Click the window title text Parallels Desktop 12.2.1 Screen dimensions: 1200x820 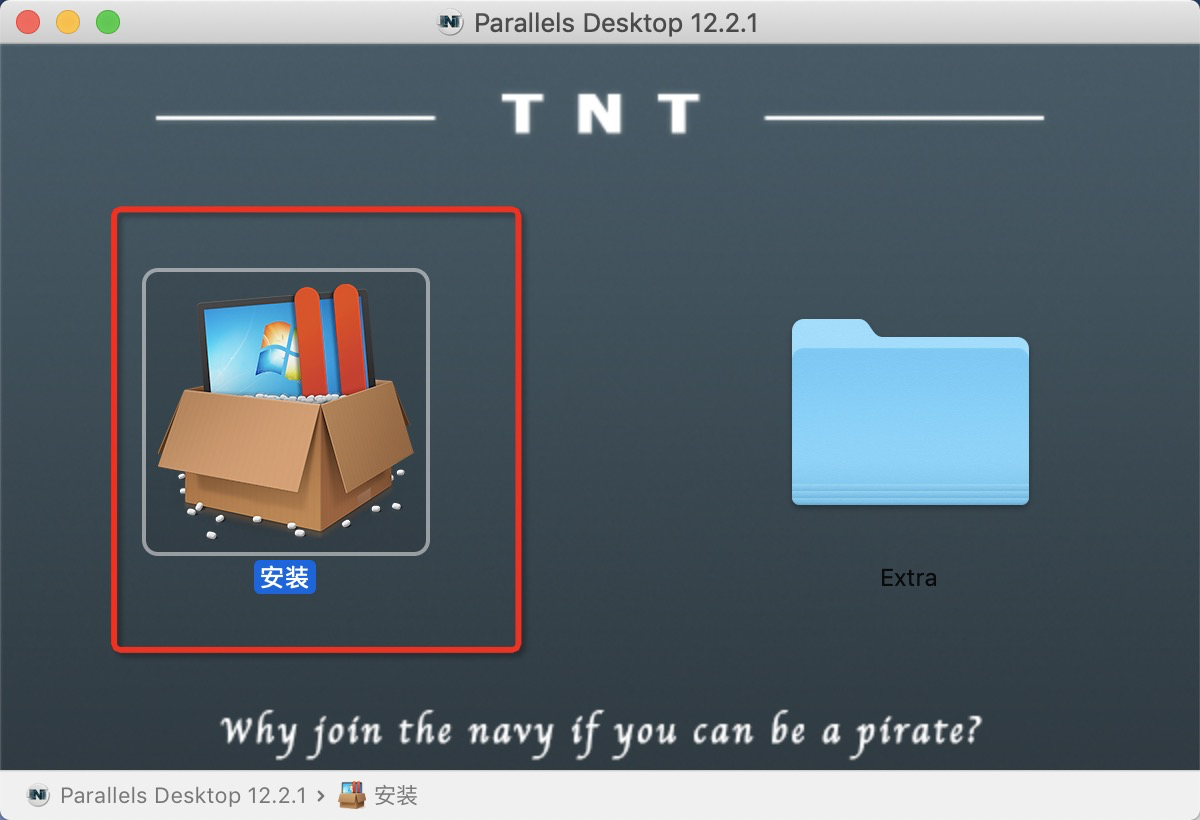coord(616,22)
